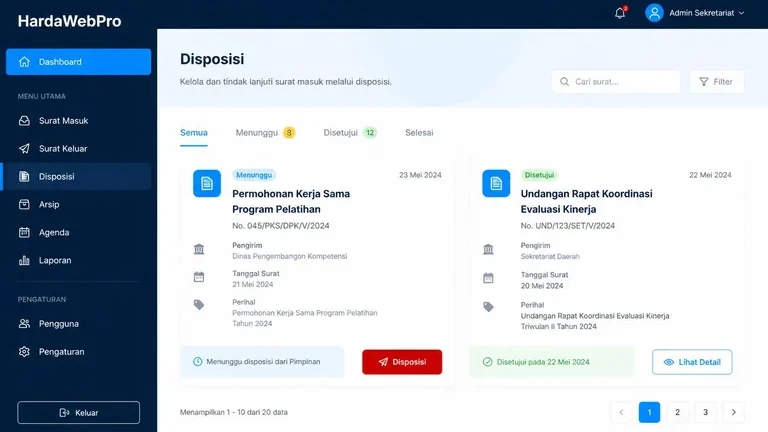Go to next page arrow
The height and width of the screenshot is (432, 768).
pyautogui.click(x=734, y=412)
